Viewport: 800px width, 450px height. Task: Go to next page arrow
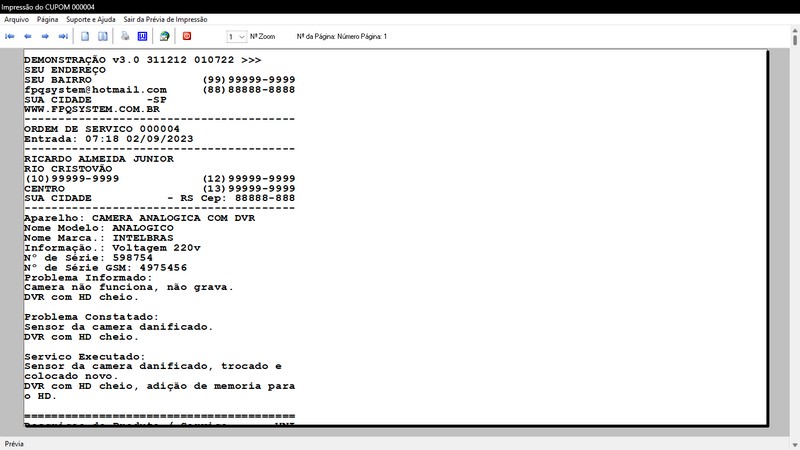pos(45,36)
